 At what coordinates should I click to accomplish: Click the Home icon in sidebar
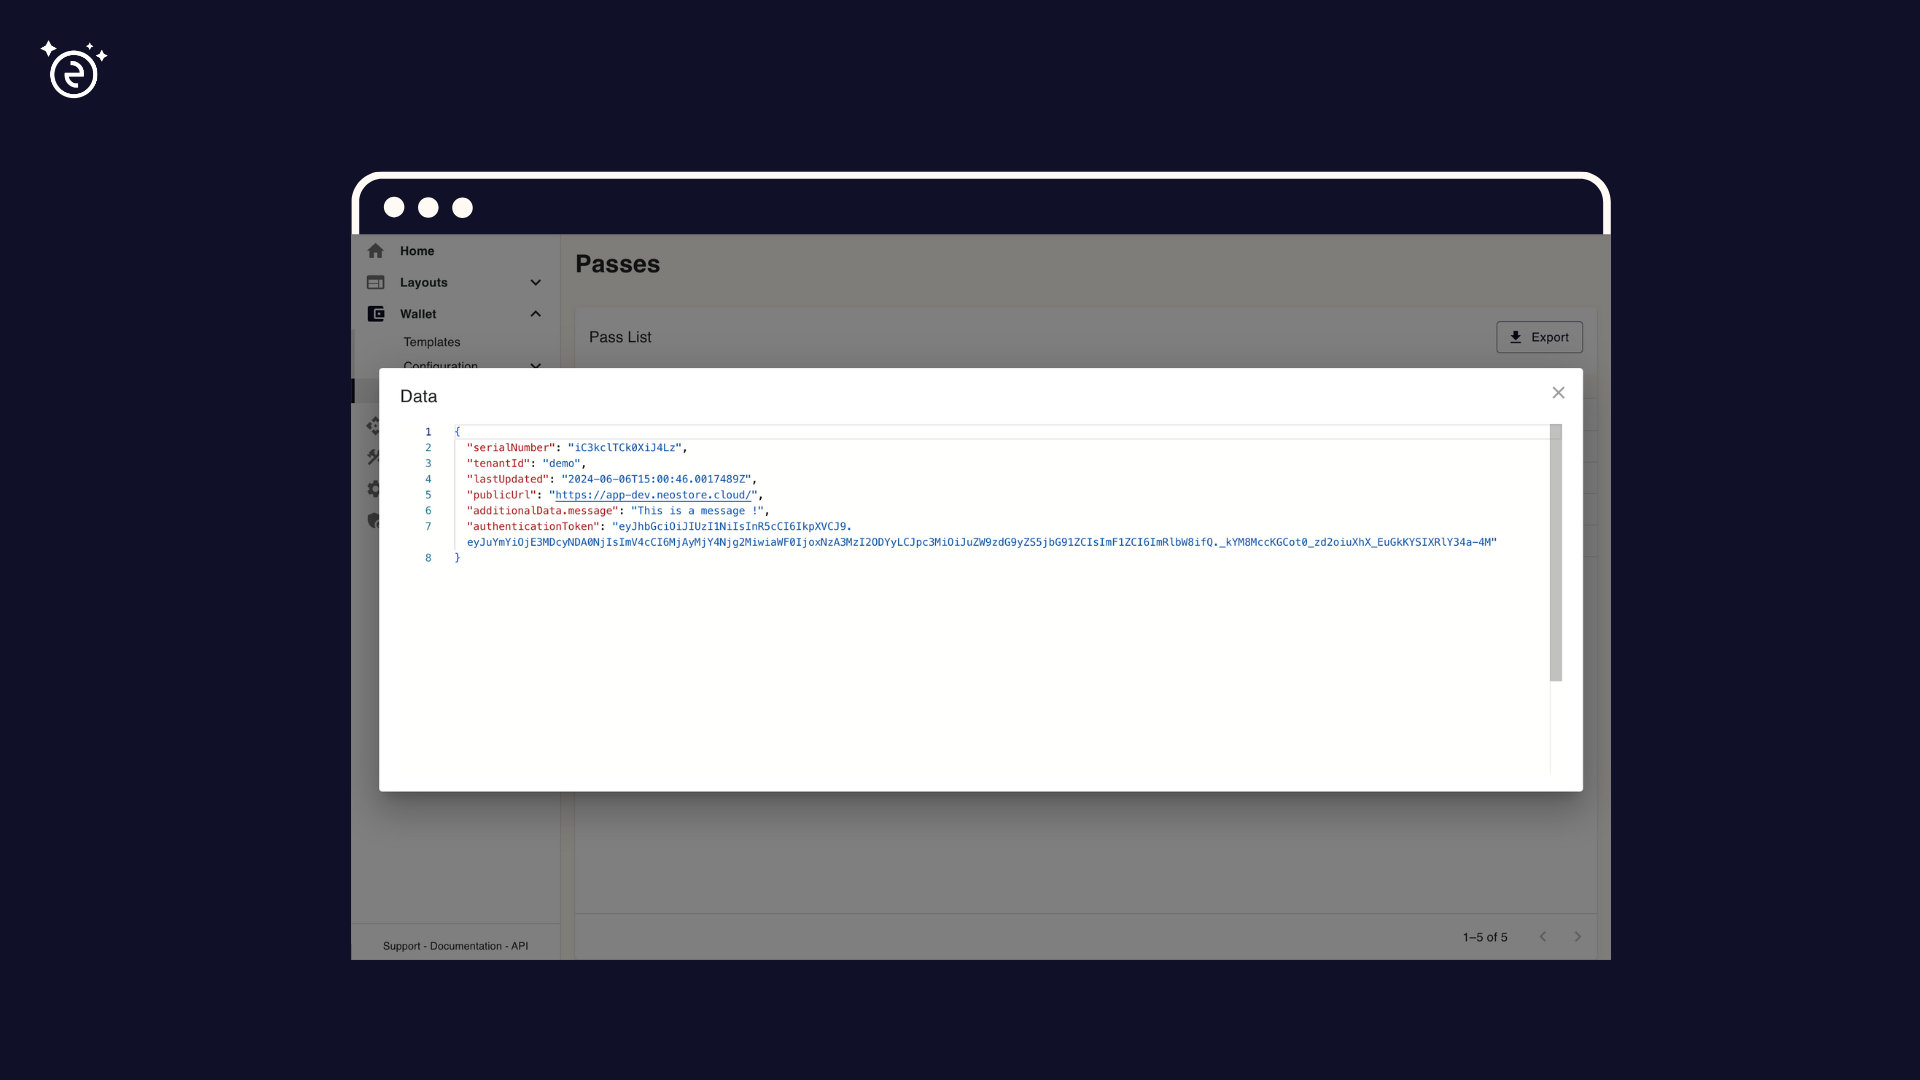[x=375, y=251]
